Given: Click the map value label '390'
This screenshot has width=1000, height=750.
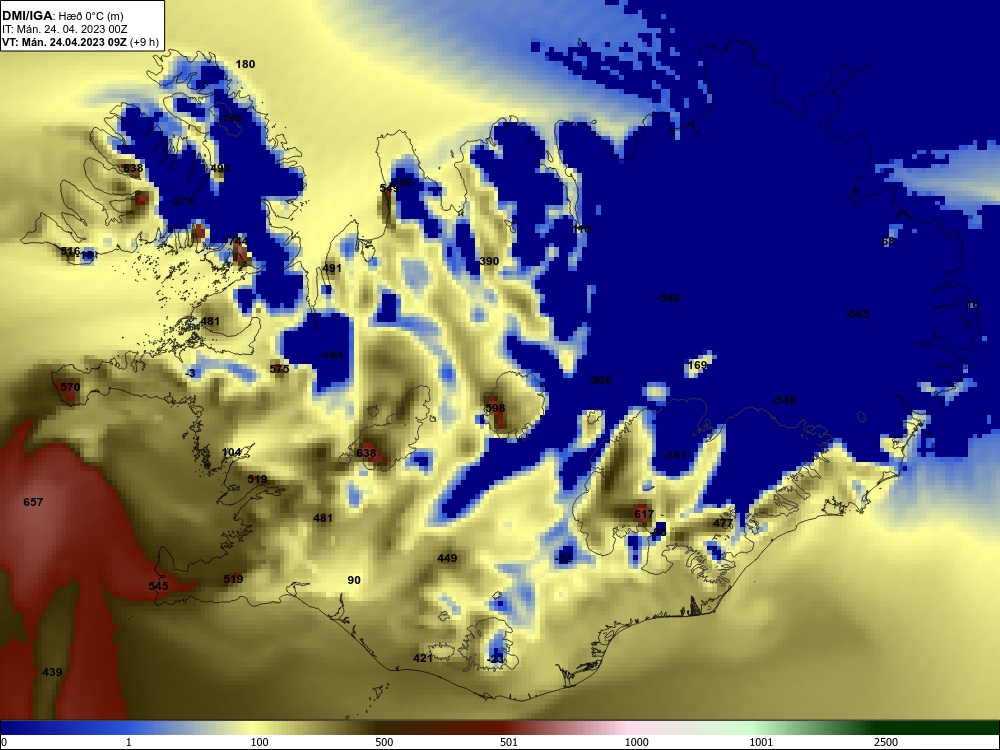Looking at the screenshot, I should [x=489, y=261].
